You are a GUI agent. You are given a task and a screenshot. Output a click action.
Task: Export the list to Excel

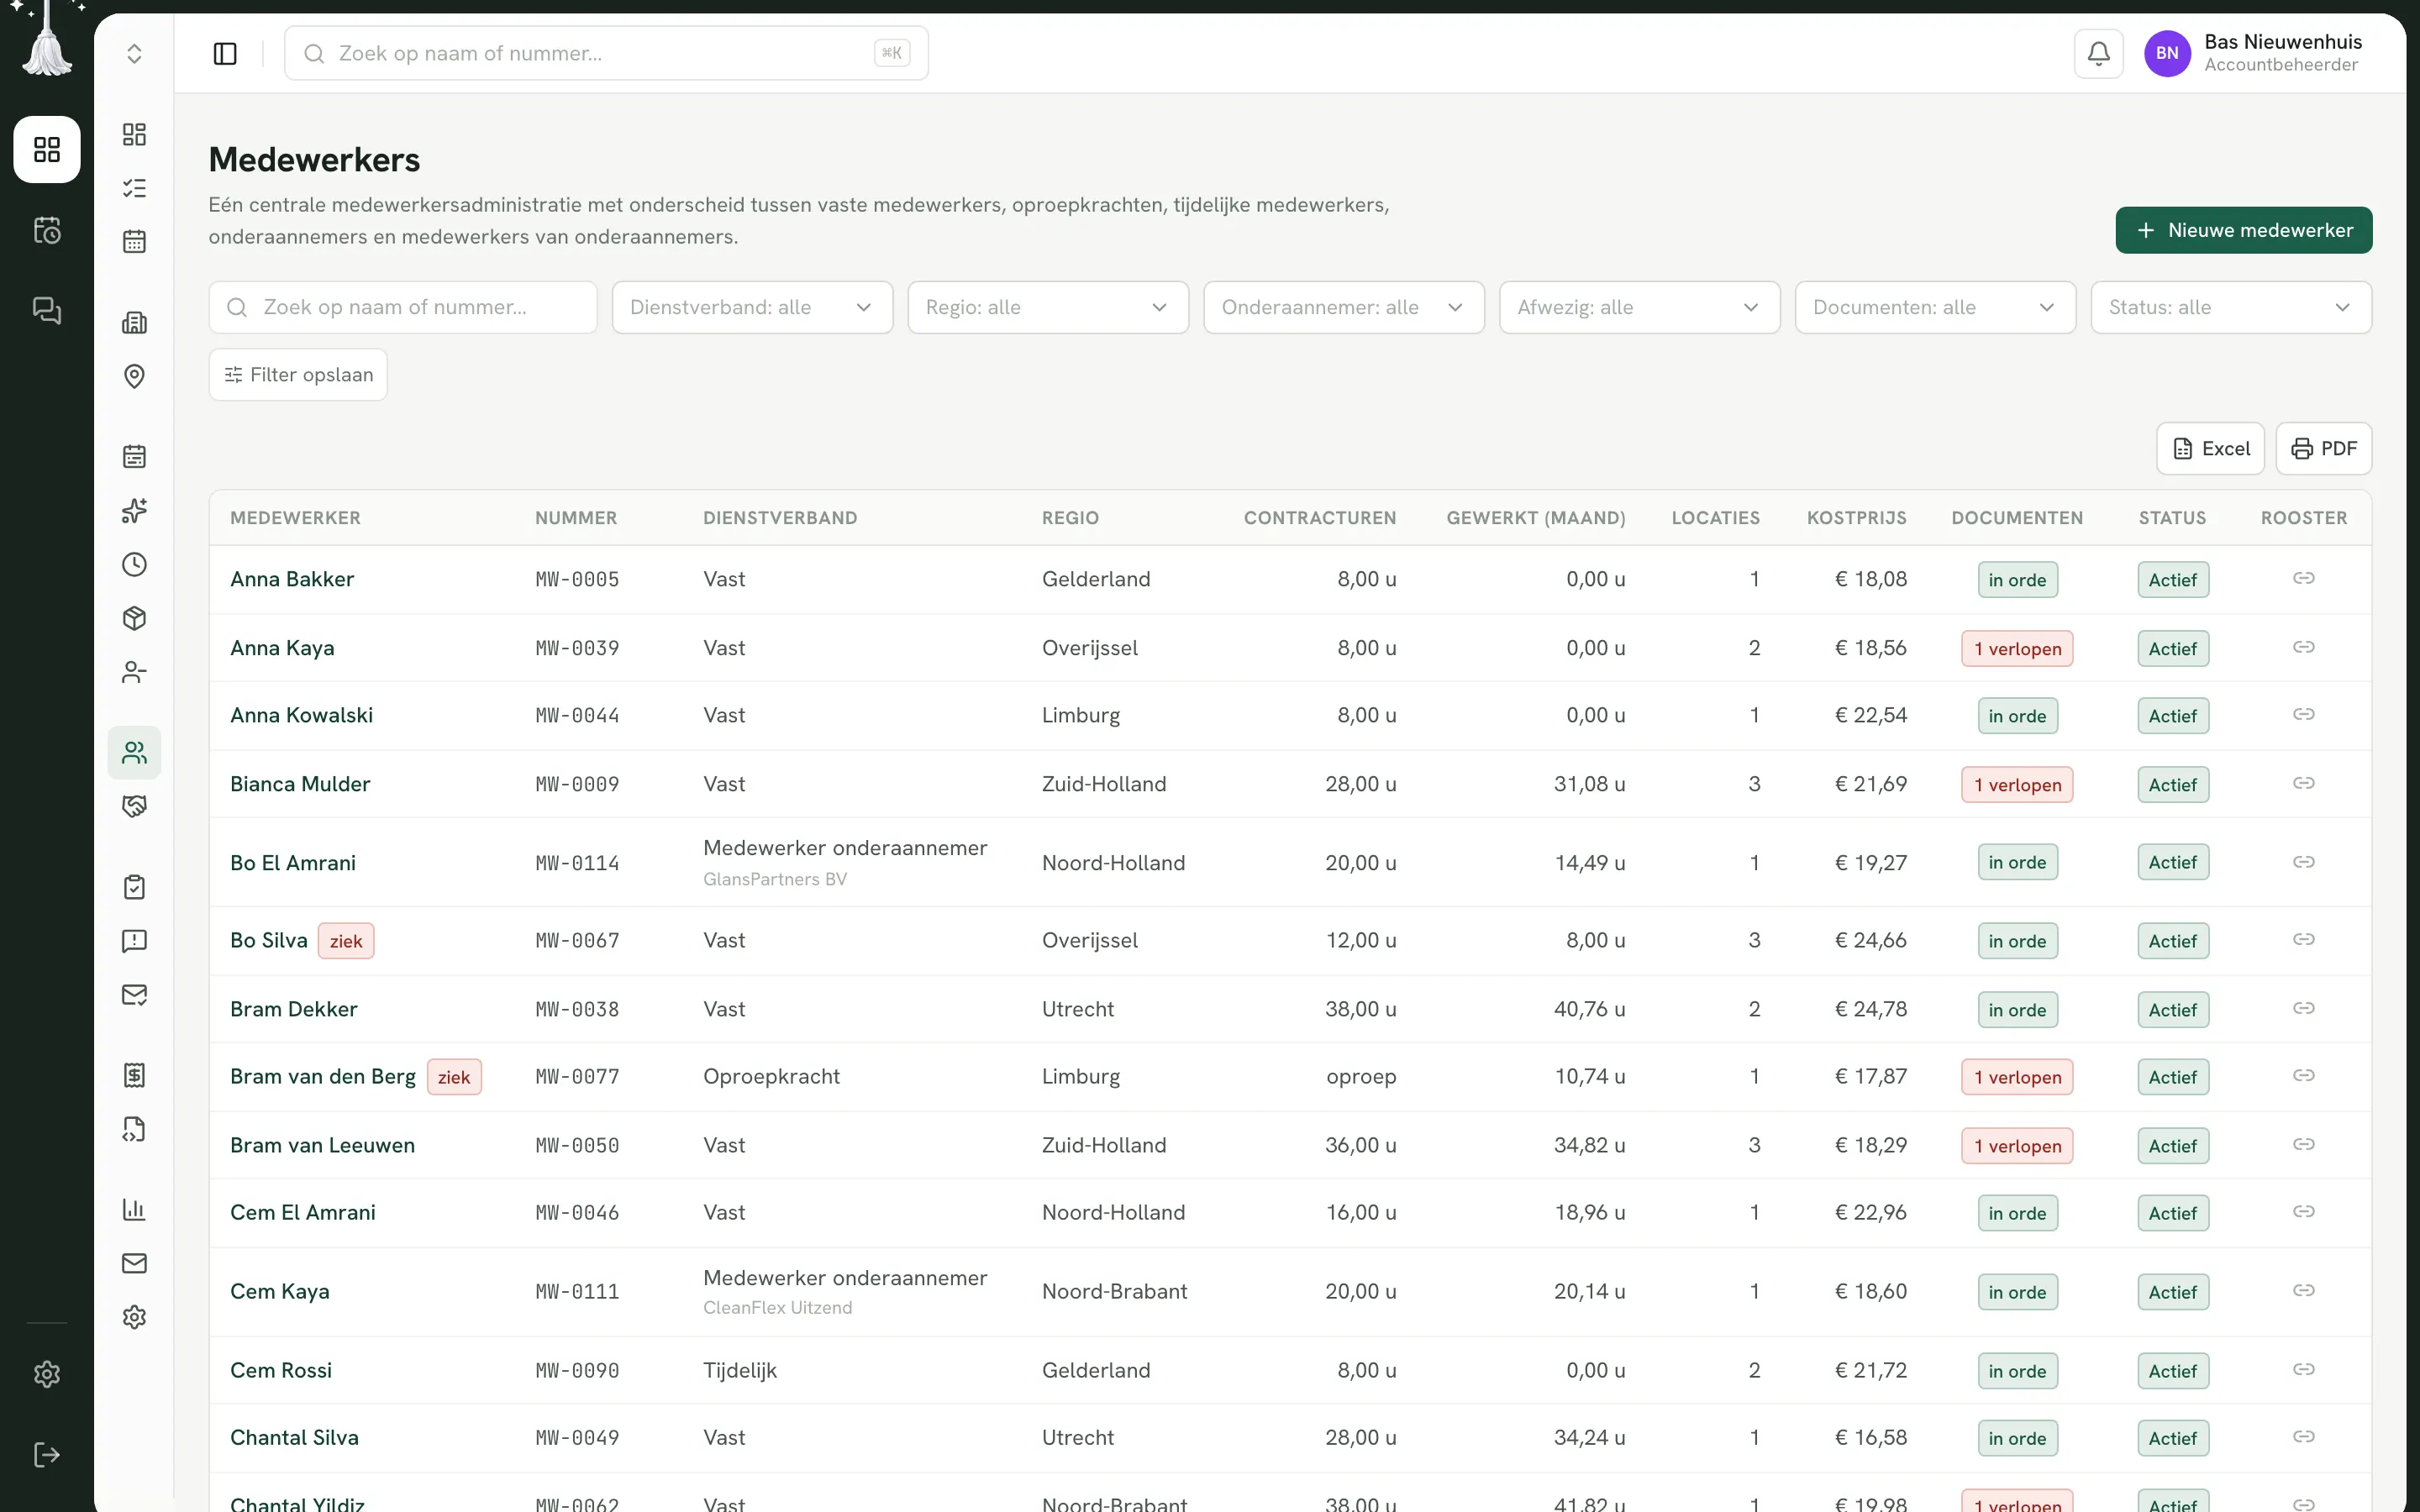point(2210,448)
